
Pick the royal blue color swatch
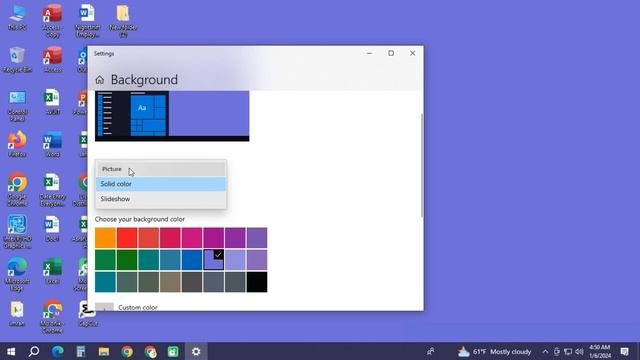pyautogui.click(x=192, y=260)
